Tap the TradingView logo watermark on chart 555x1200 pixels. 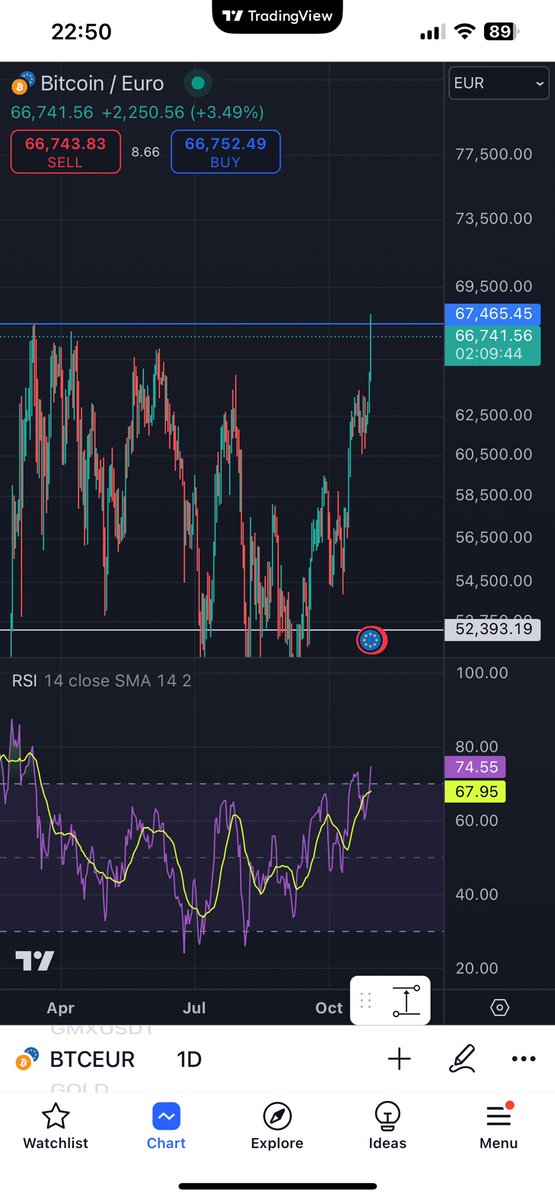34,960
